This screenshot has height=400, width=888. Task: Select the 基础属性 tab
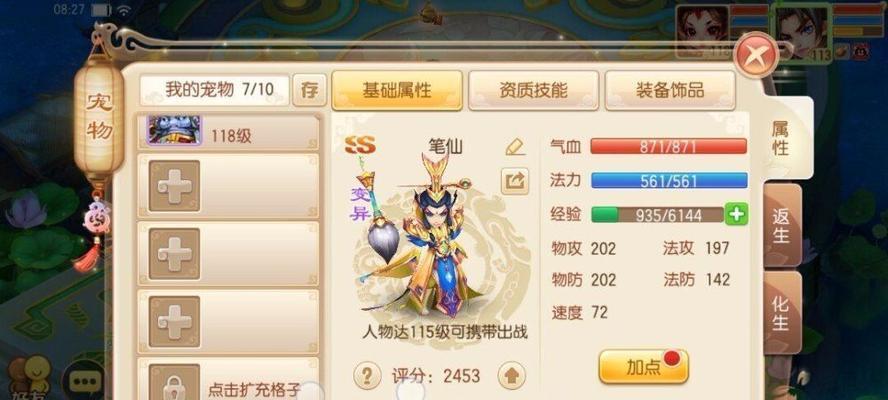point(397,91)
